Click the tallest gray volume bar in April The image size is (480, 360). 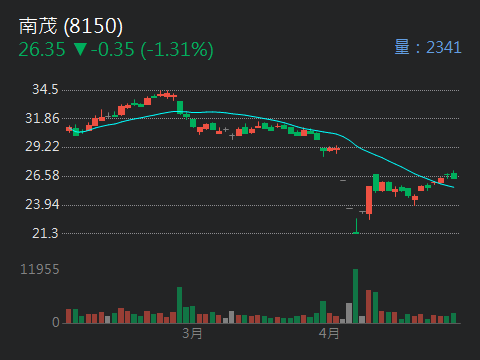click(349, 313)
